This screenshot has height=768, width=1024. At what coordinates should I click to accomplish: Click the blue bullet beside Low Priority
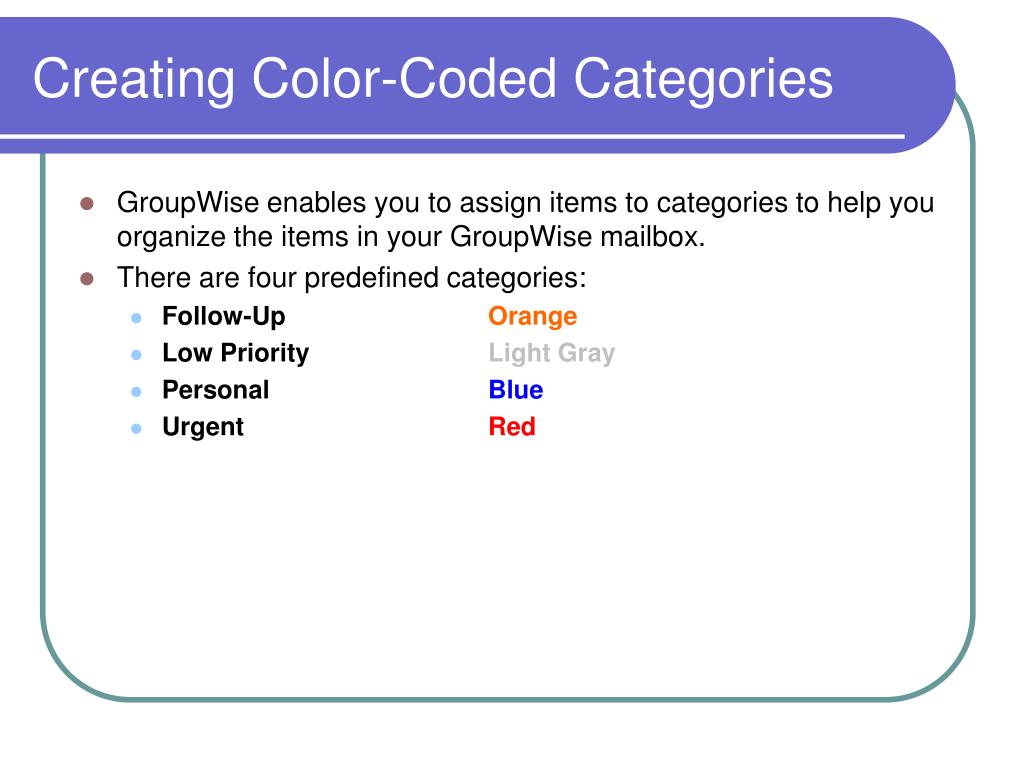pos(136,355)
